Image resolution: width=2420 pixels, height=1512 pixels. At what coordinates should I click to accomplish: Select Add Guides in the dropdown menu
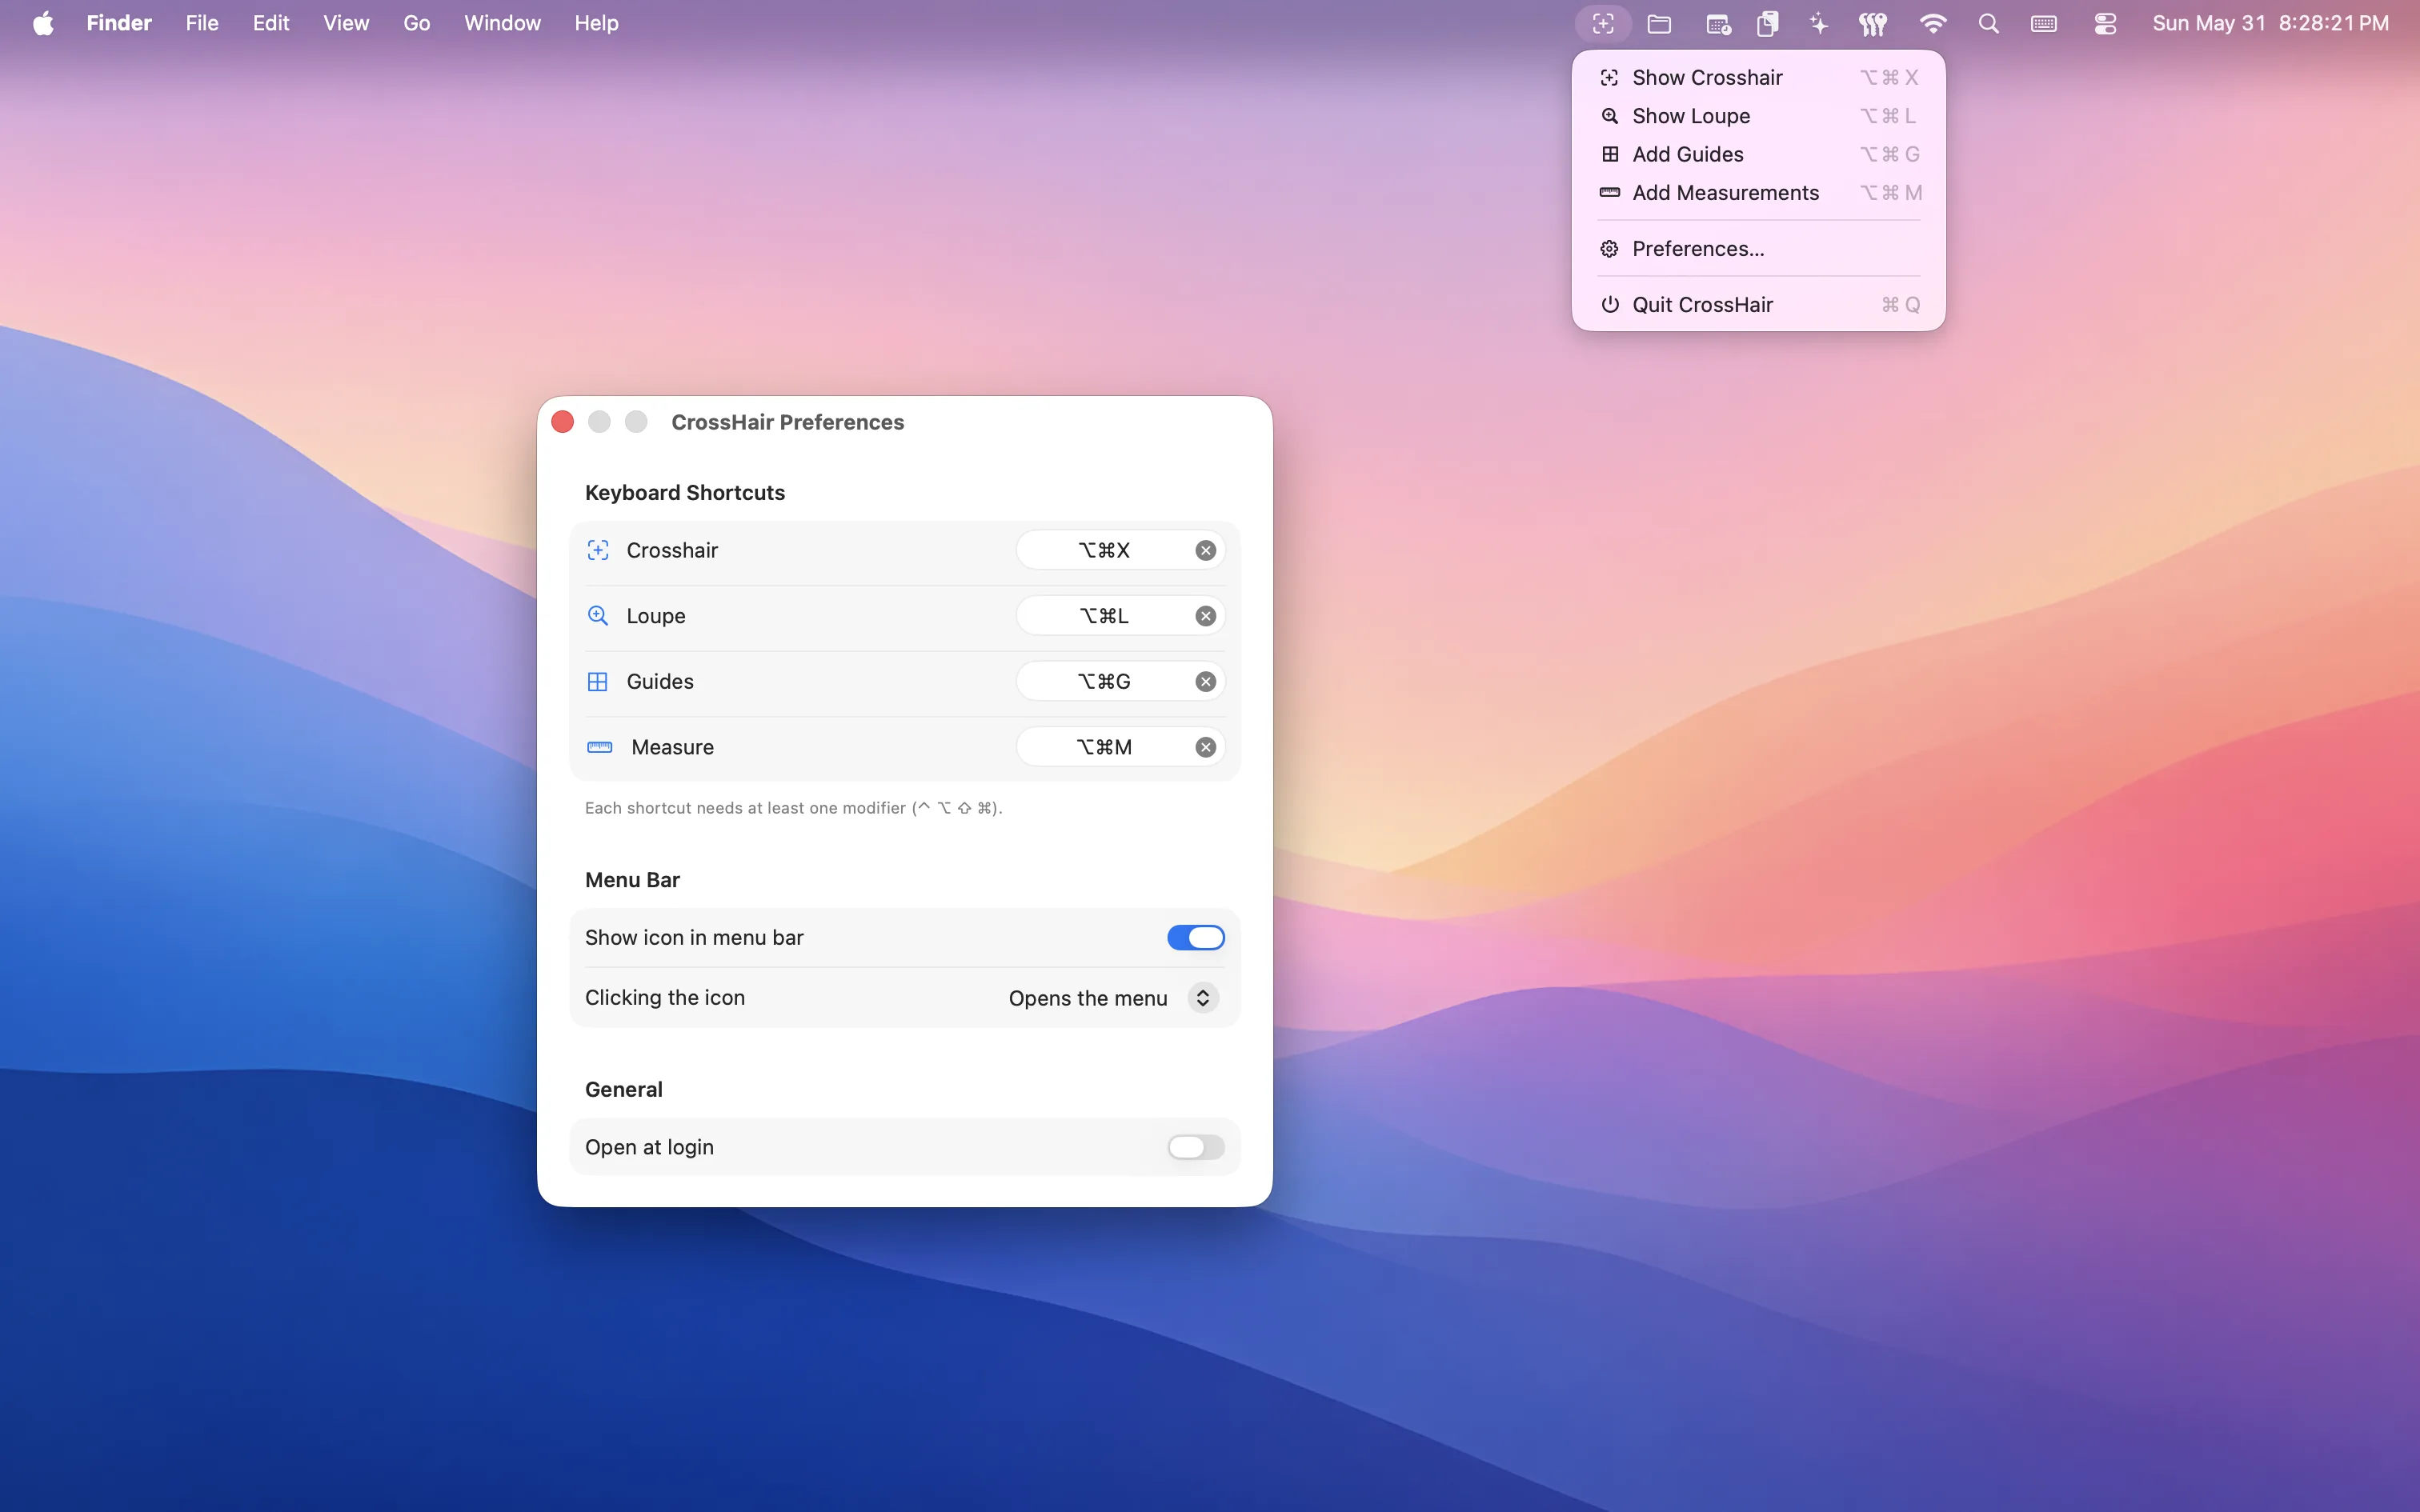(x=1758, y=154)
